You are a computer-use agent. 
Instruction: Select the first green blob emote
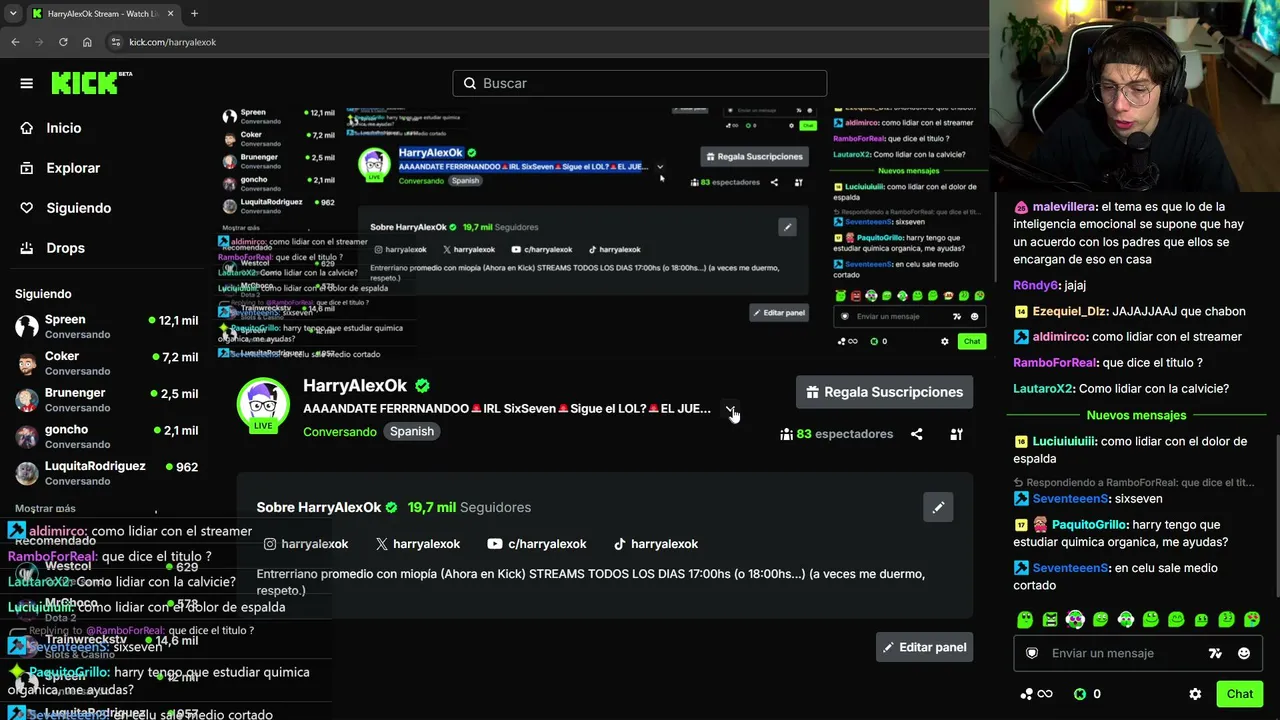click(1025, 620)
